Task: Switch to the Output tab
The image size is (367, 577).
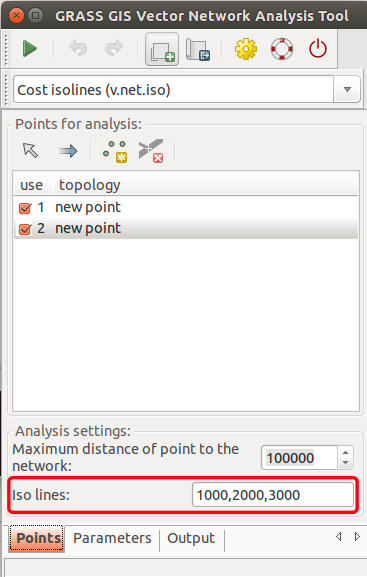Action: pyautogui.click(x=191, y=538)
